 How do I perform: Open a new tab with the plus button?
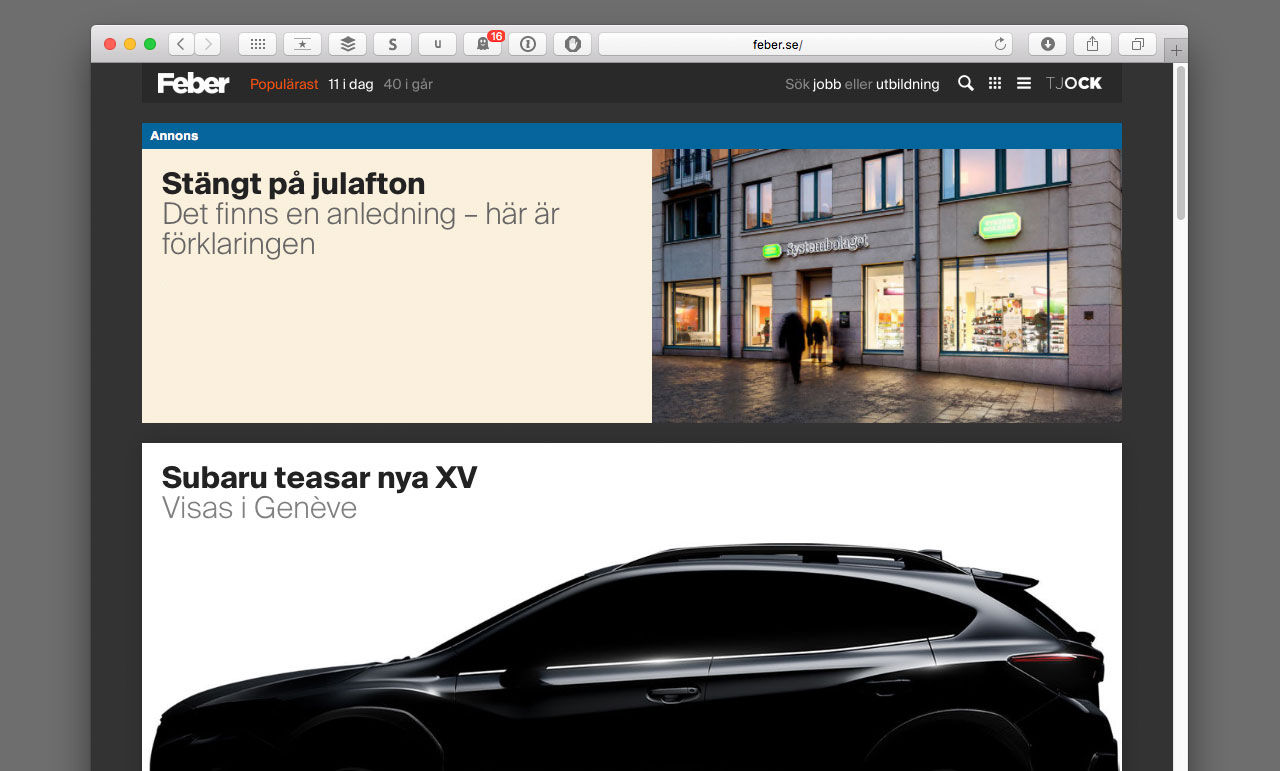click(1176, 50)
